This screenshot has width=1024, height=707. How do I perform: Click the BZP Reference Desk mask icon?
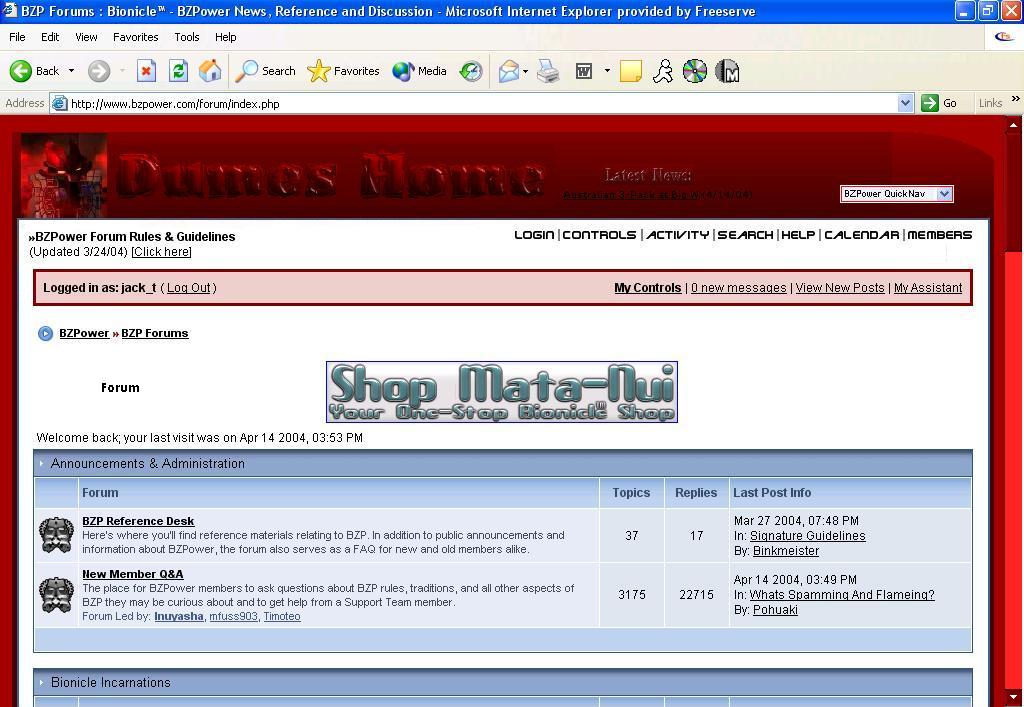coord(57,535)
